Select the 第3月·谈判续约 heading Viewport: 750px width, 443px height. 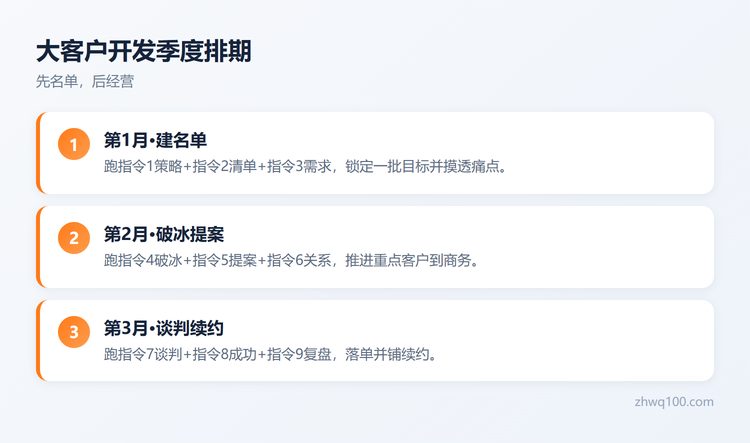(x=164, y=328)
